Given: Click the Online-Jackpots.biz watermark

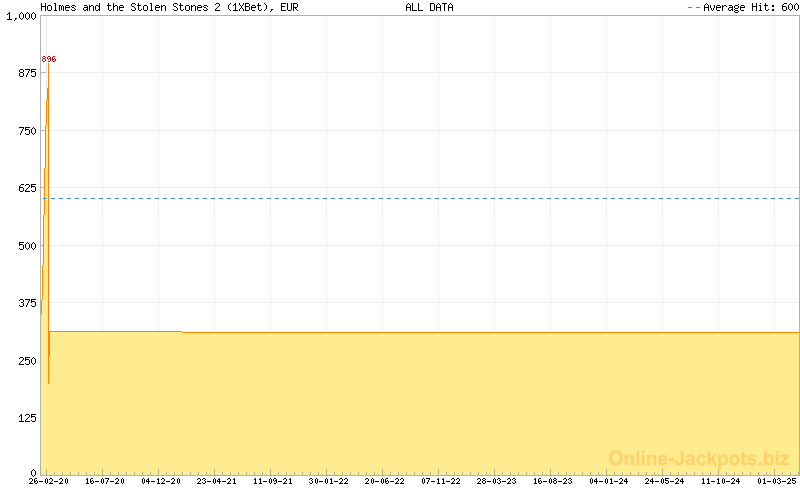Looking at the screenshot, I should pos(699,458).
